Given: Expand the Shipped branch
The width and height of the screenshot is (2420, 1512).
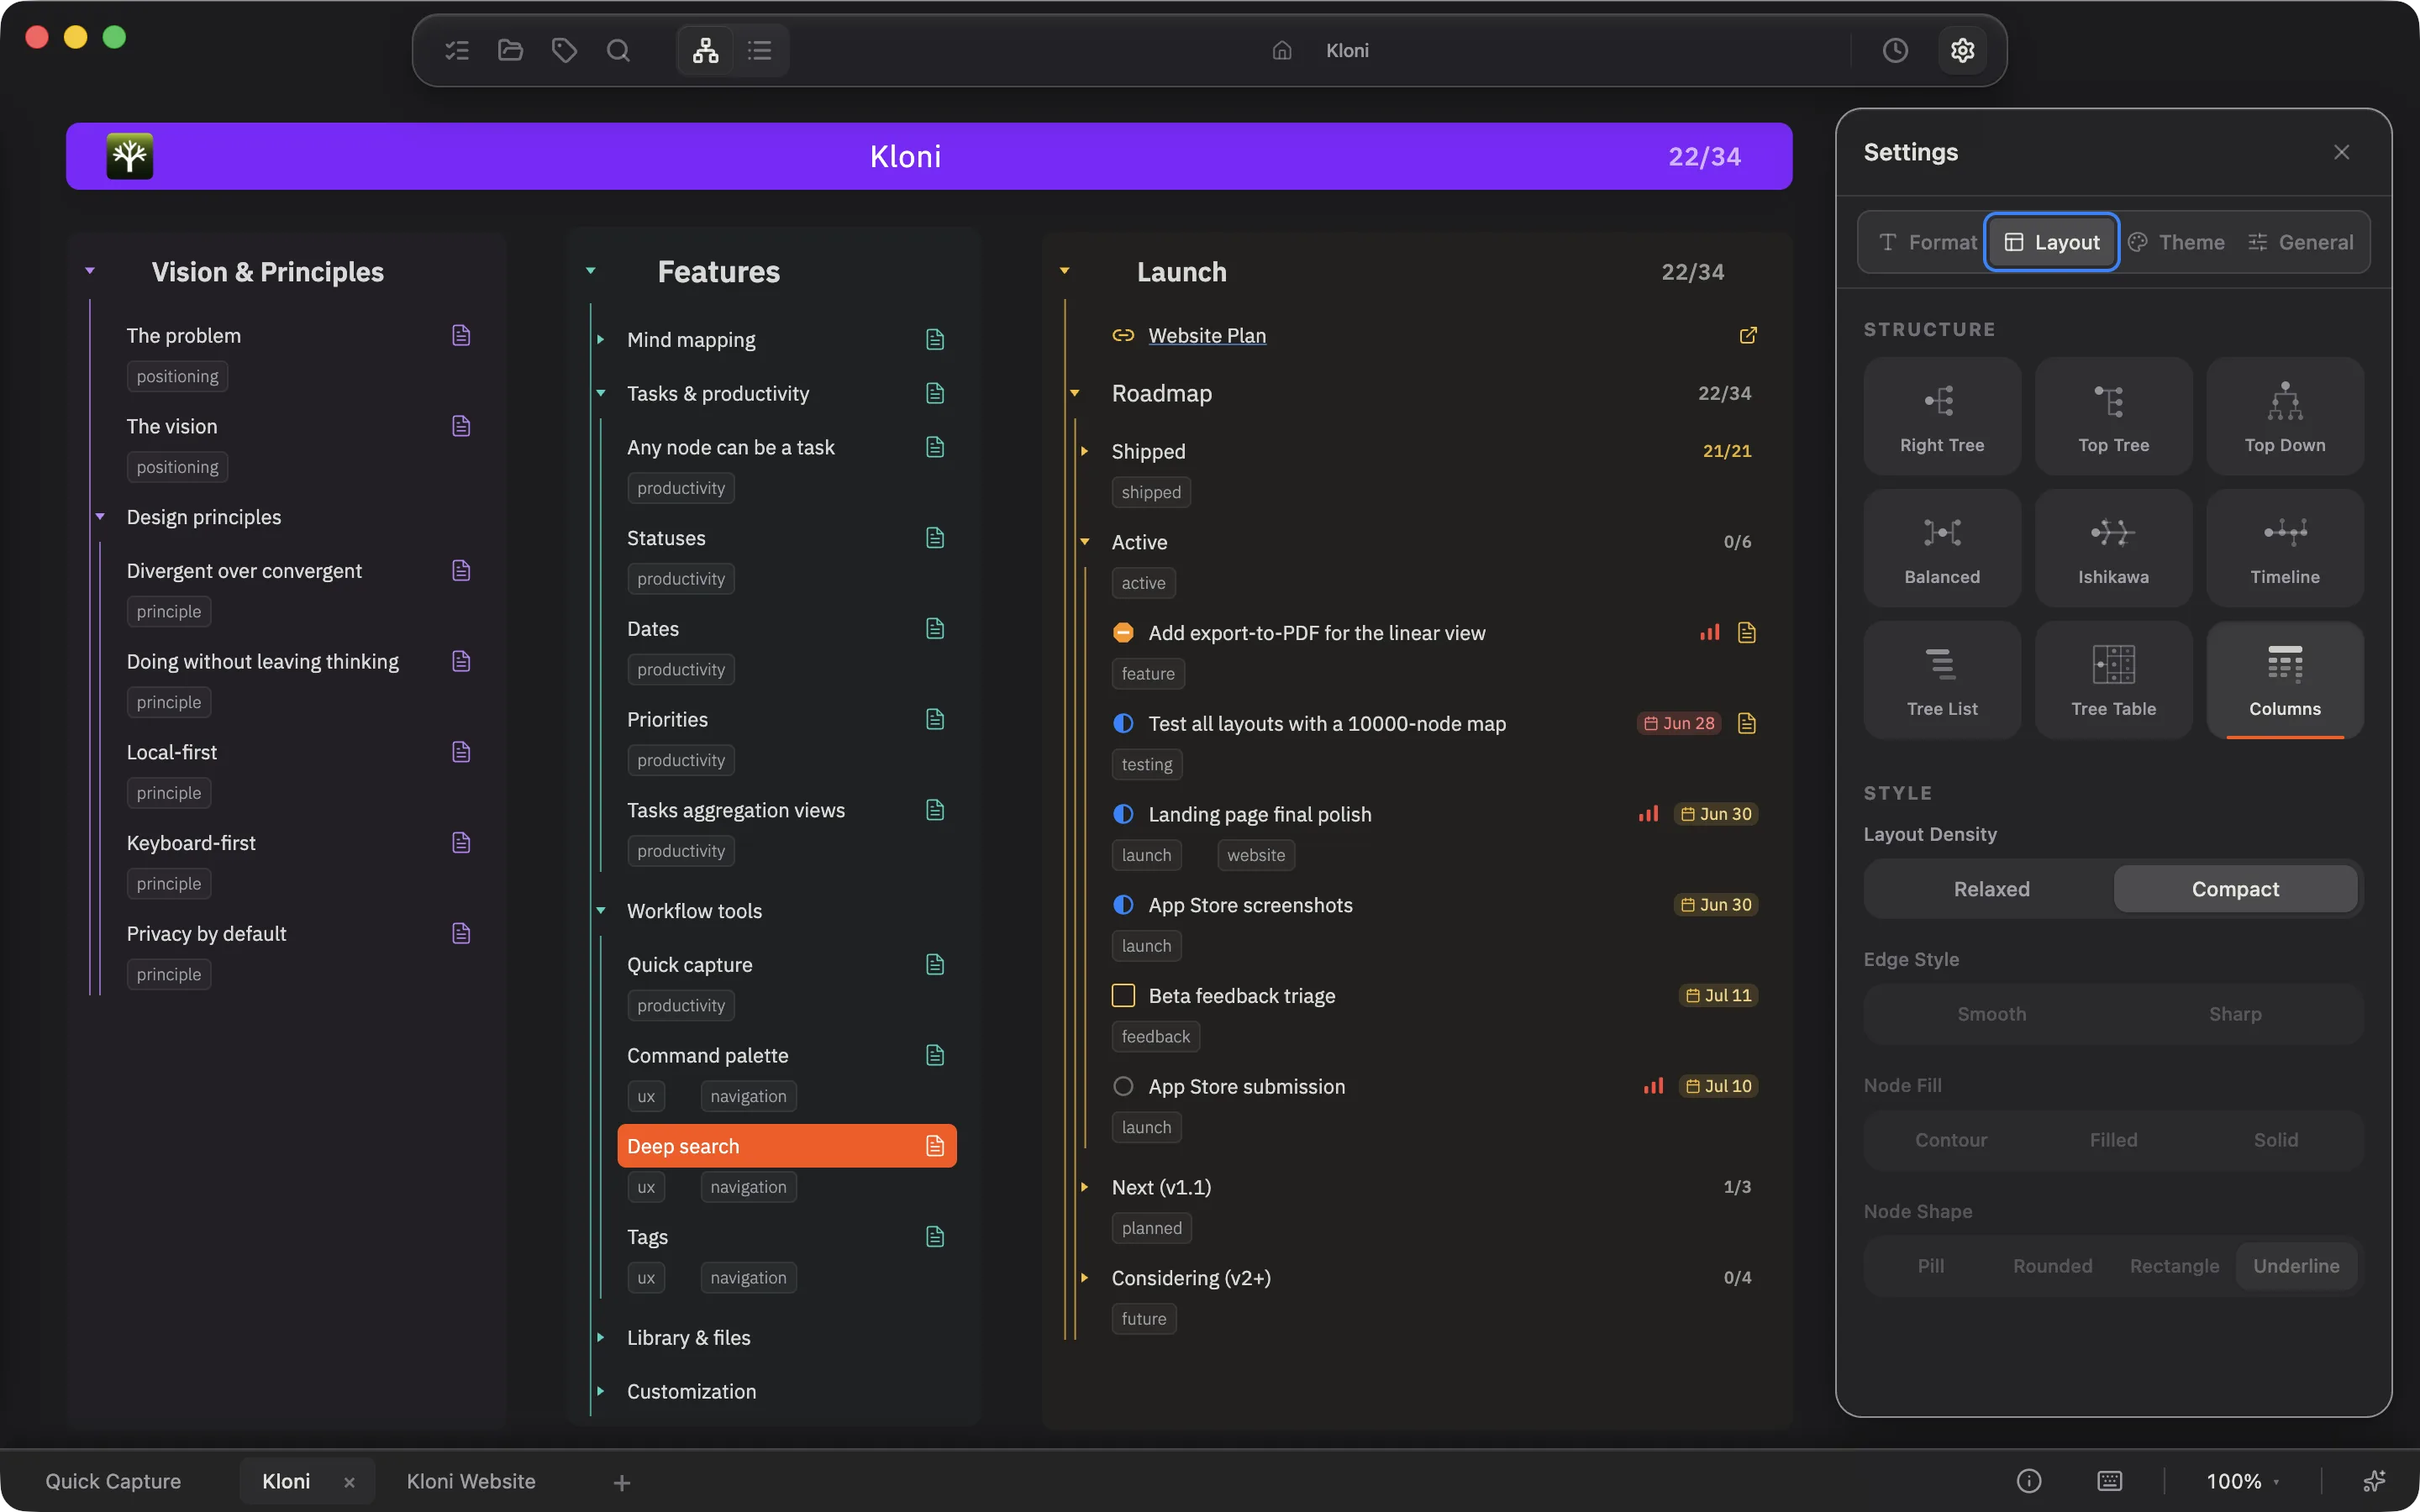Looking at the screenshot, I should coord(1084,451).
